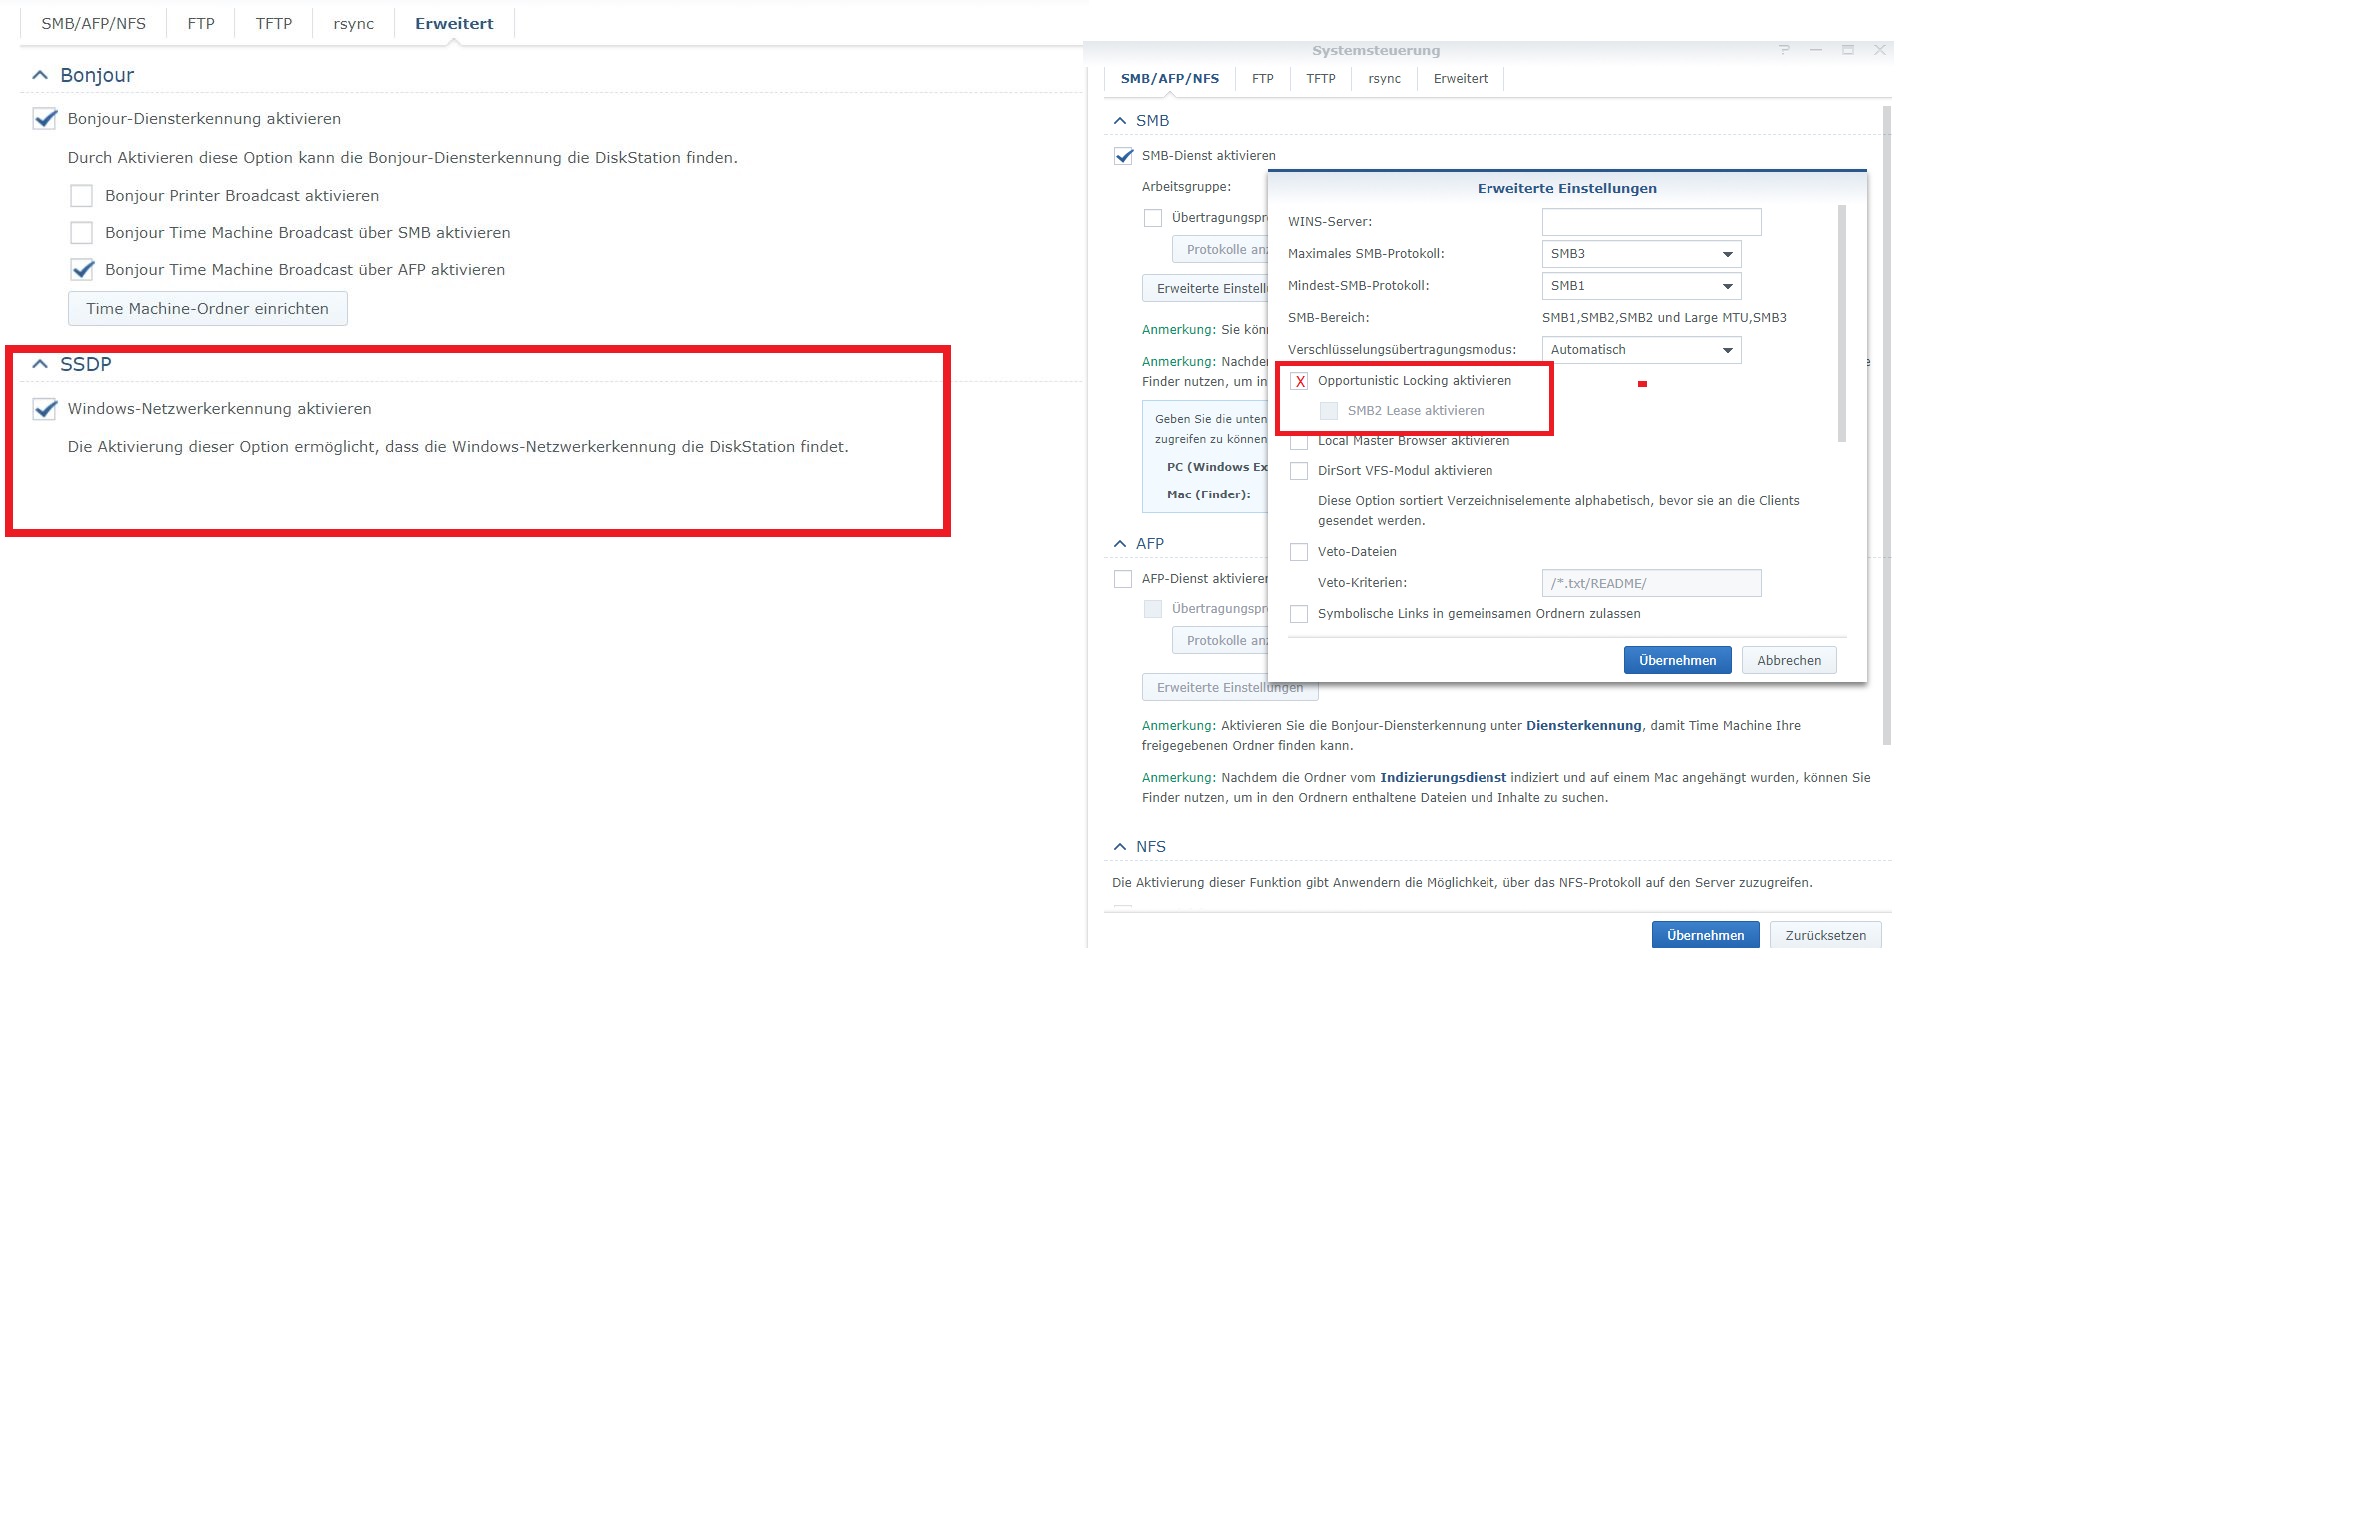
Task: Click the WINS-Server input field
Action: pos(1651,222)
